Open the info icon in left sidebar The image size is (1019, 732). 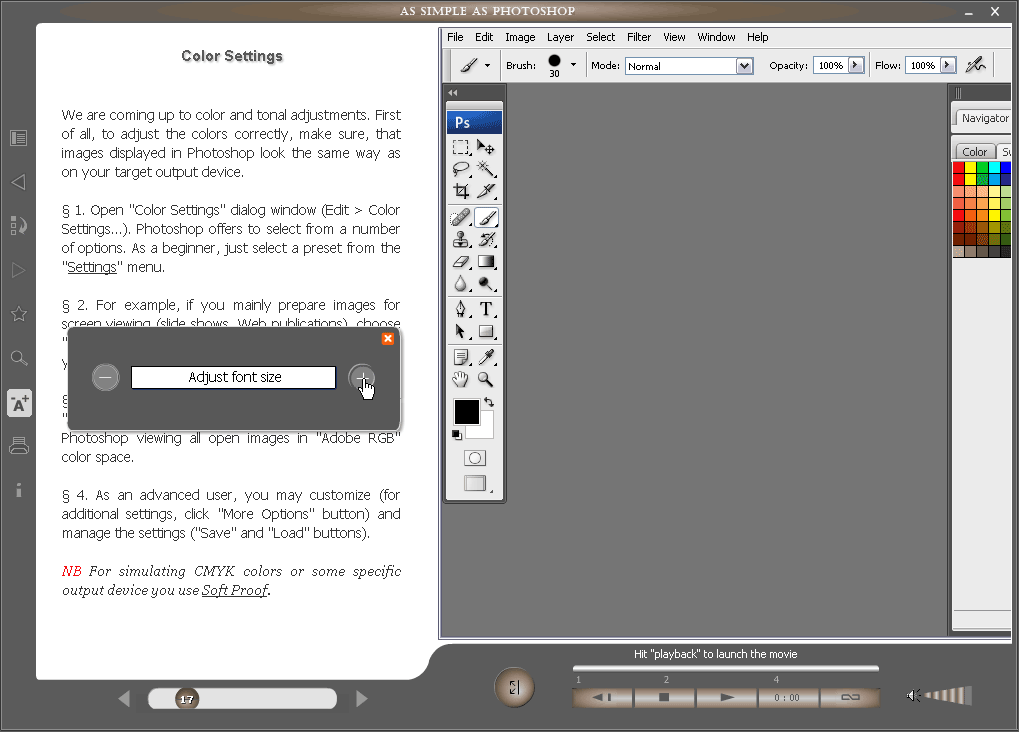(x=19, y=490)
